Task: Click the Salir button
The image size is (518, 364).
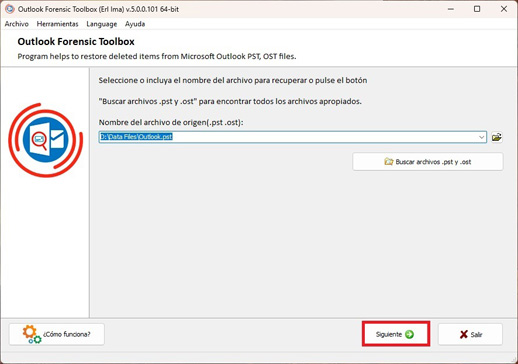Action: [x=470, y=334]
